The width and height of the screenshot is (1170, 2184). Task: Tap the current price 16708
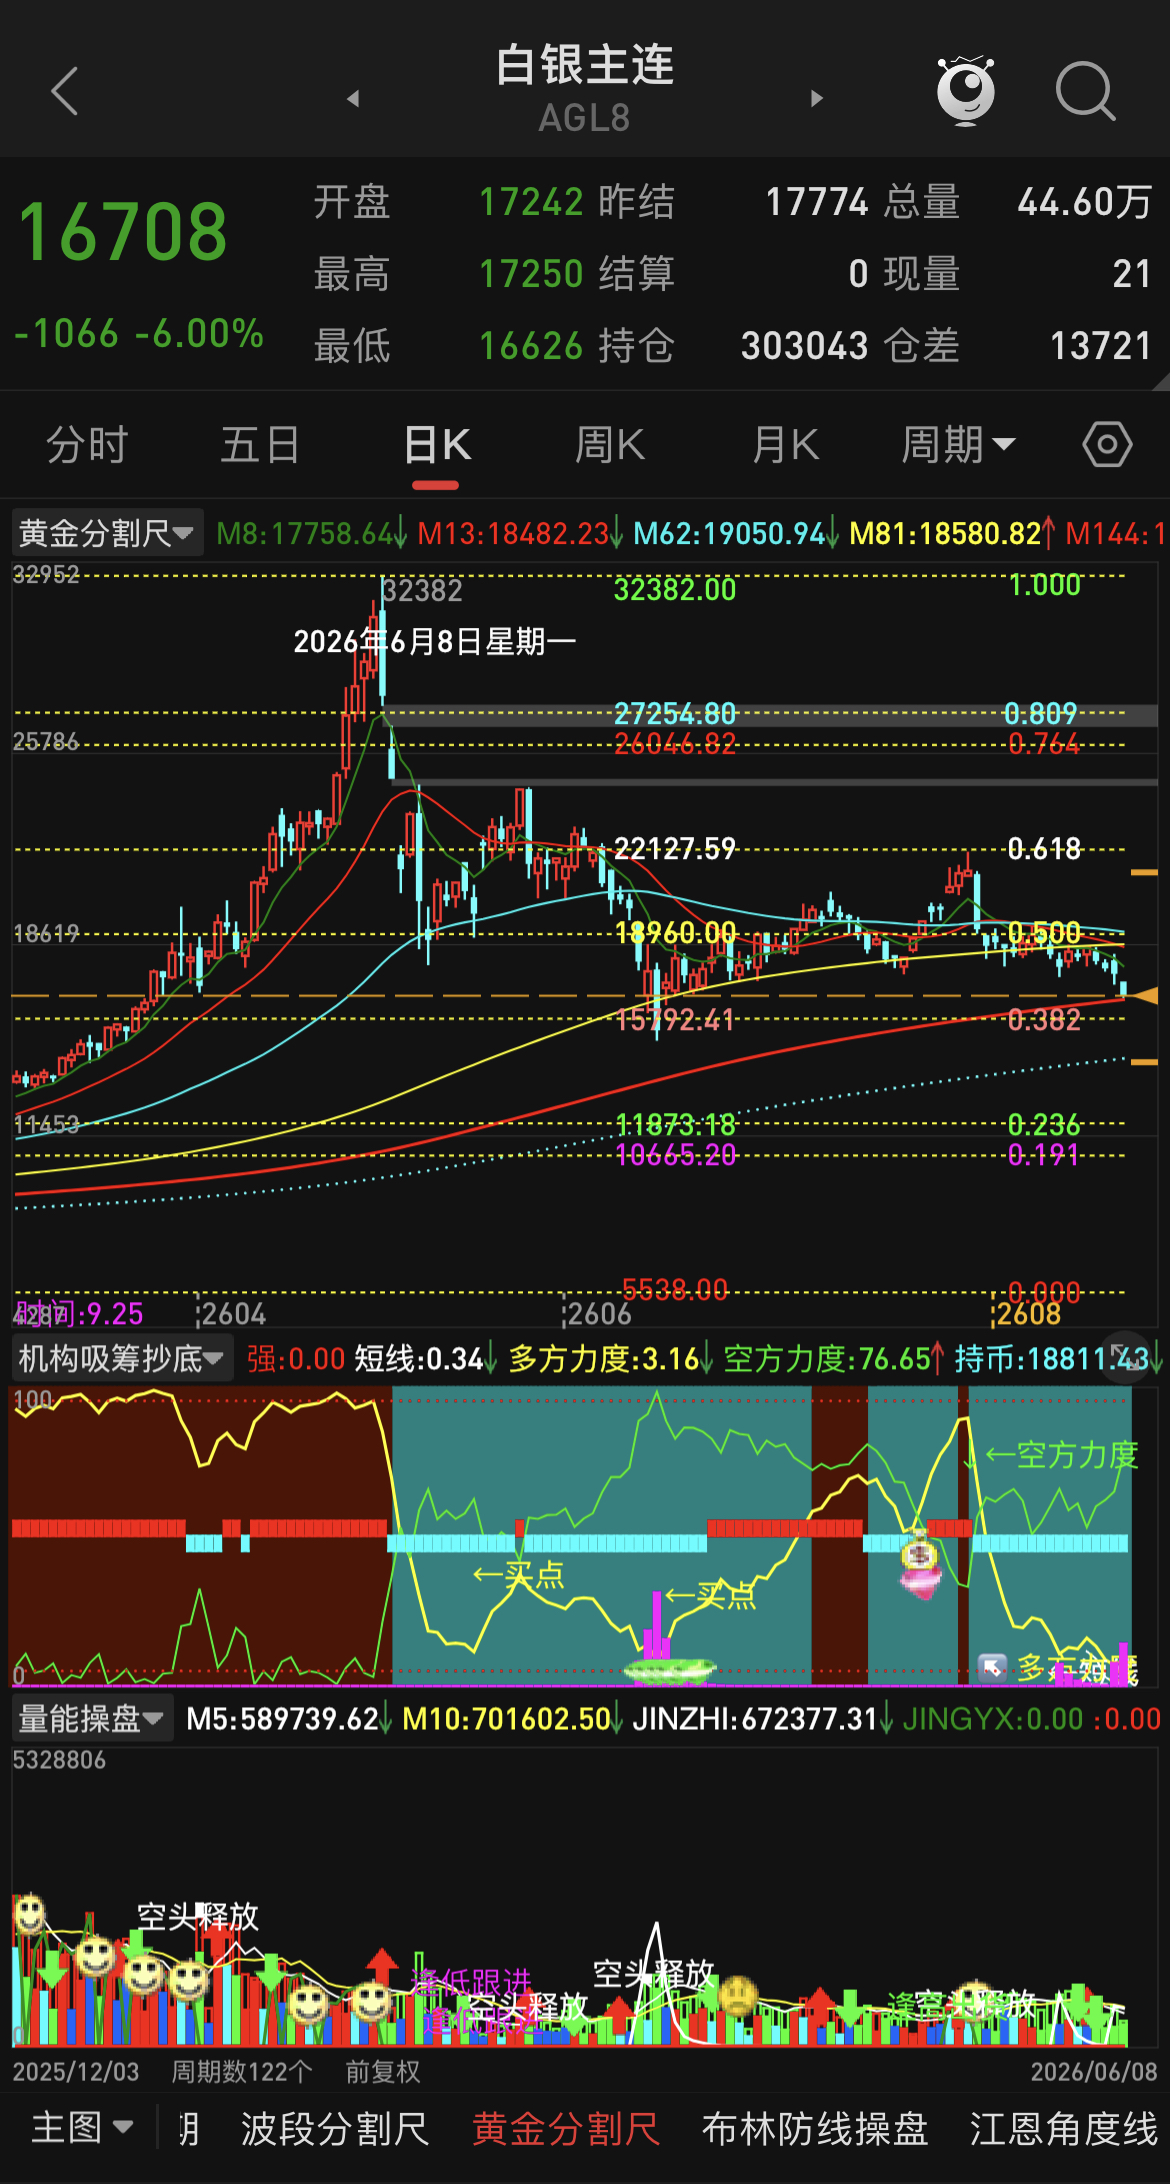click(123, 232)
